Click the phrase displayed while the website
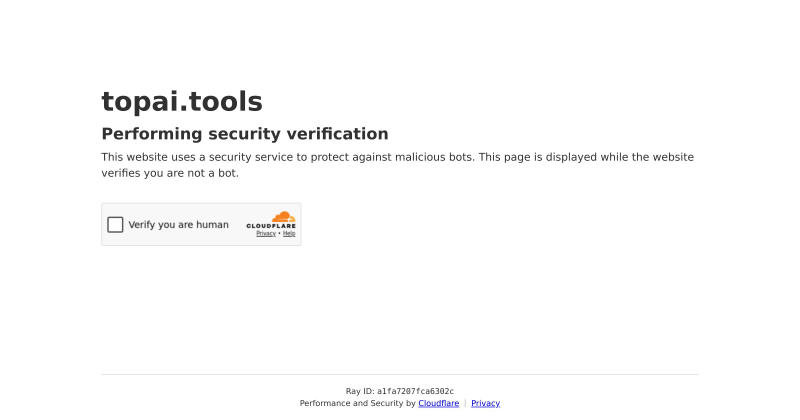Viewport: 800px width, 420px height. [x=620, y=157]
